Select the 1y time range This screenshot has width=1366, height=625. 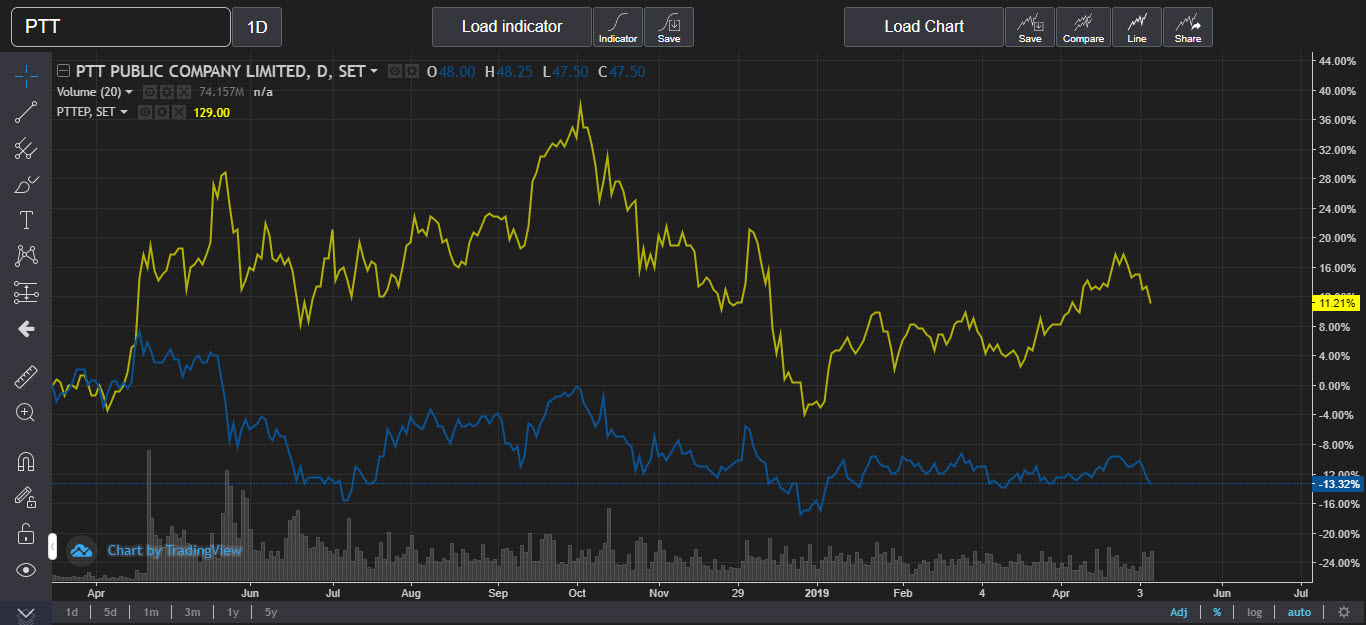(232, 612)
